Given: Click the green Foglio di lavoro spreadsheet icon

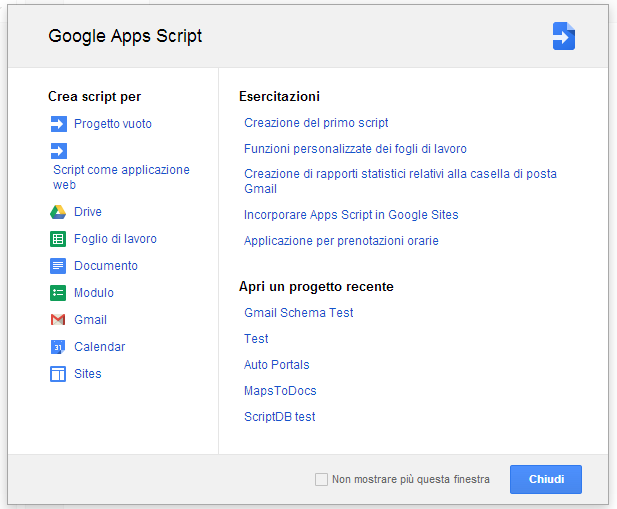Looking at the screenshot, I should click(x=58, y=239).
